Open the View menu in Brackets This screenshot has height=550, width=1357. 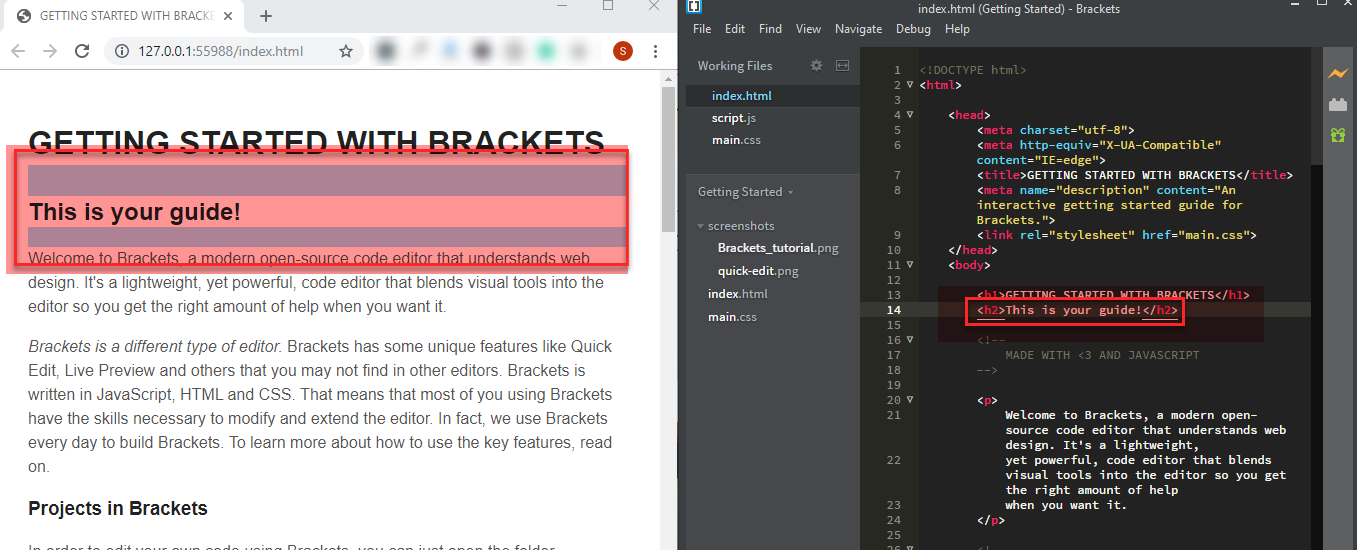(808, 29)
